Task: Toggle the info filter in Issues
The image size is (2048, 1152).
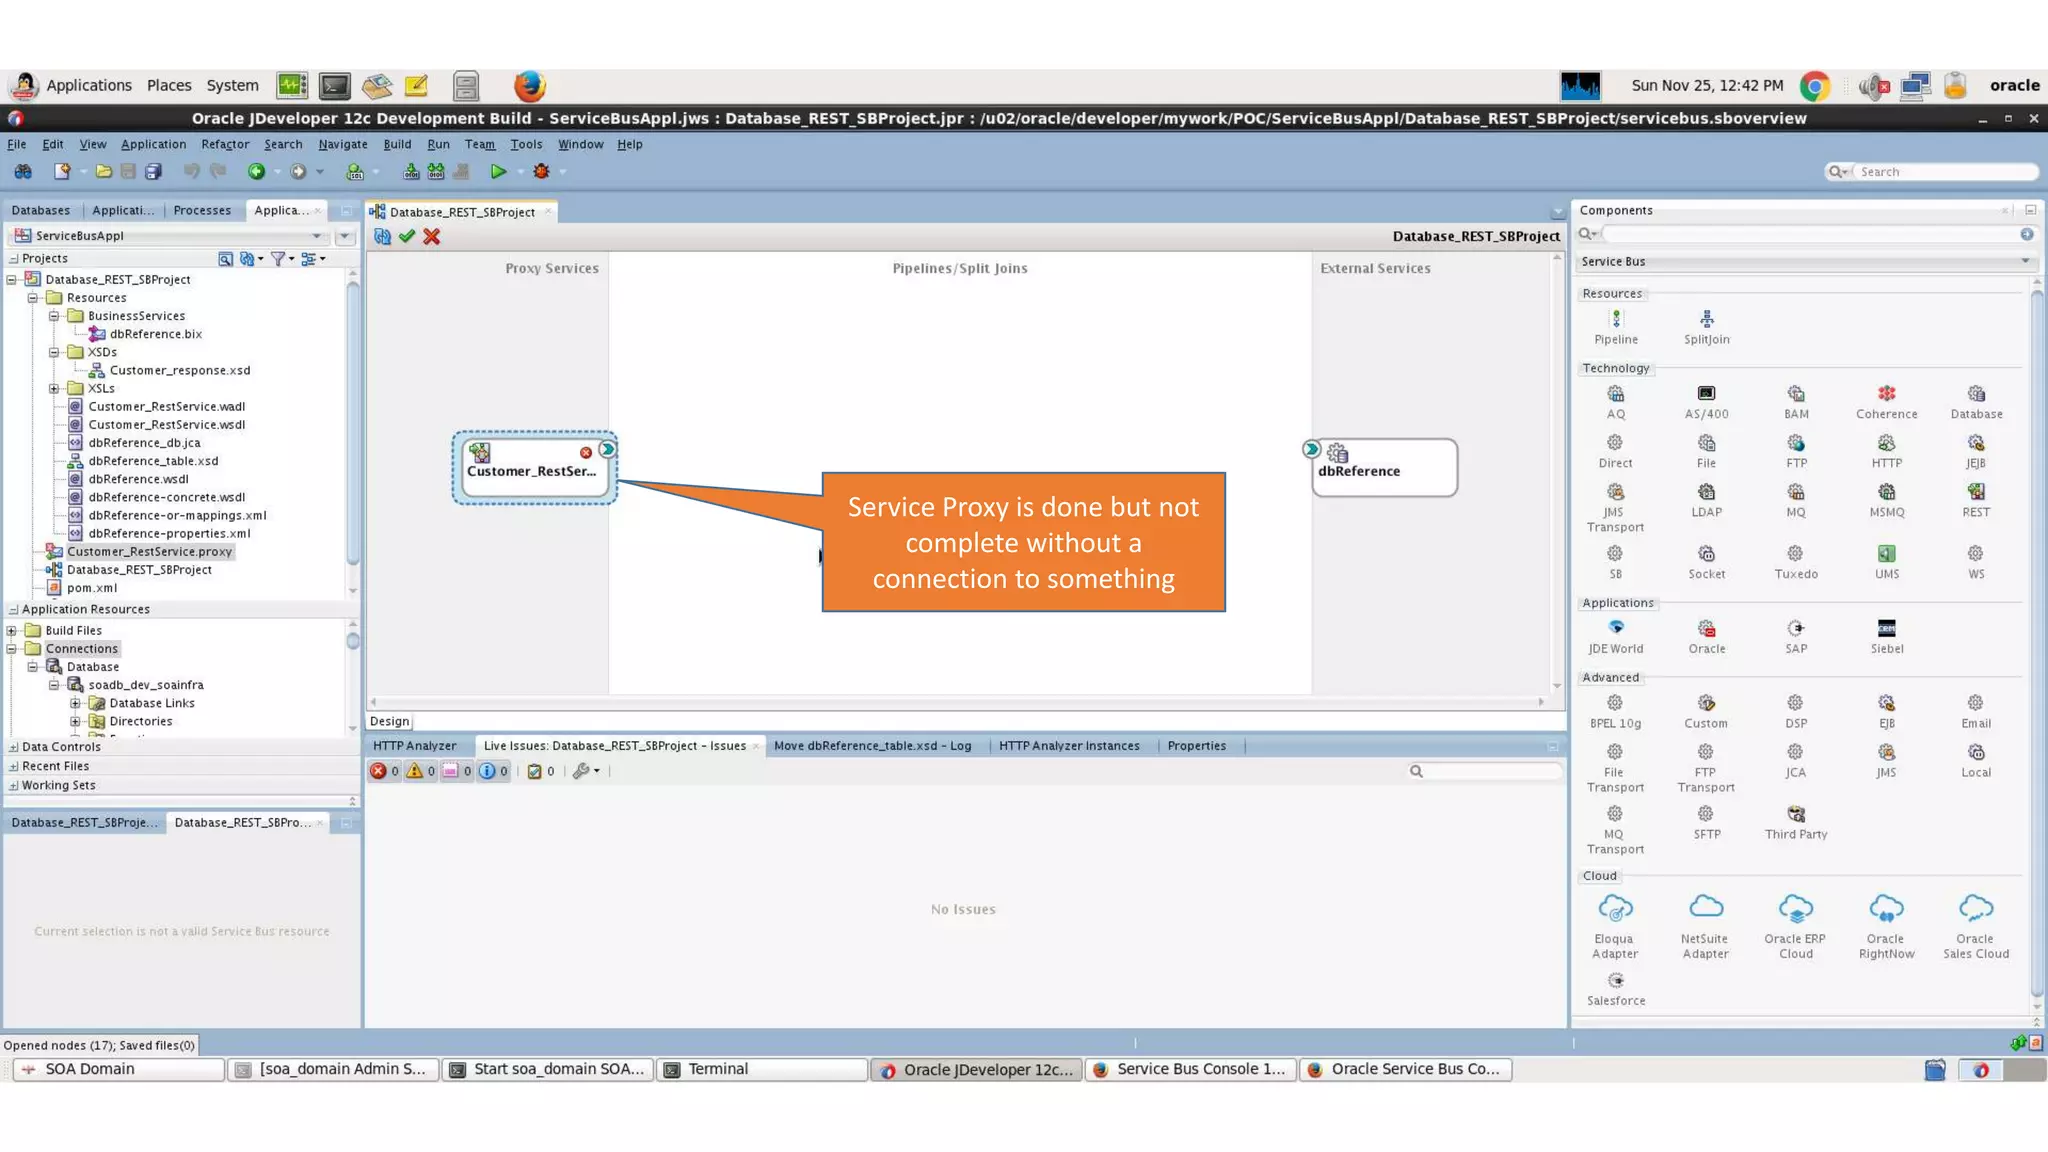Action: tap(493, 771)
